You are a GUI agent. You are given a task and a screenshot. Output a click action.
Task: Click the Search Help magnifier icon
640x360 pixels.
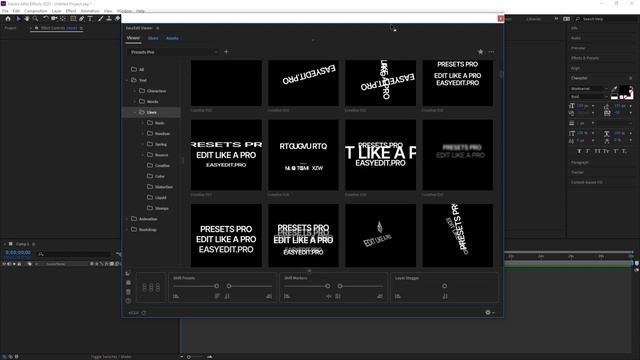point(578,19)
